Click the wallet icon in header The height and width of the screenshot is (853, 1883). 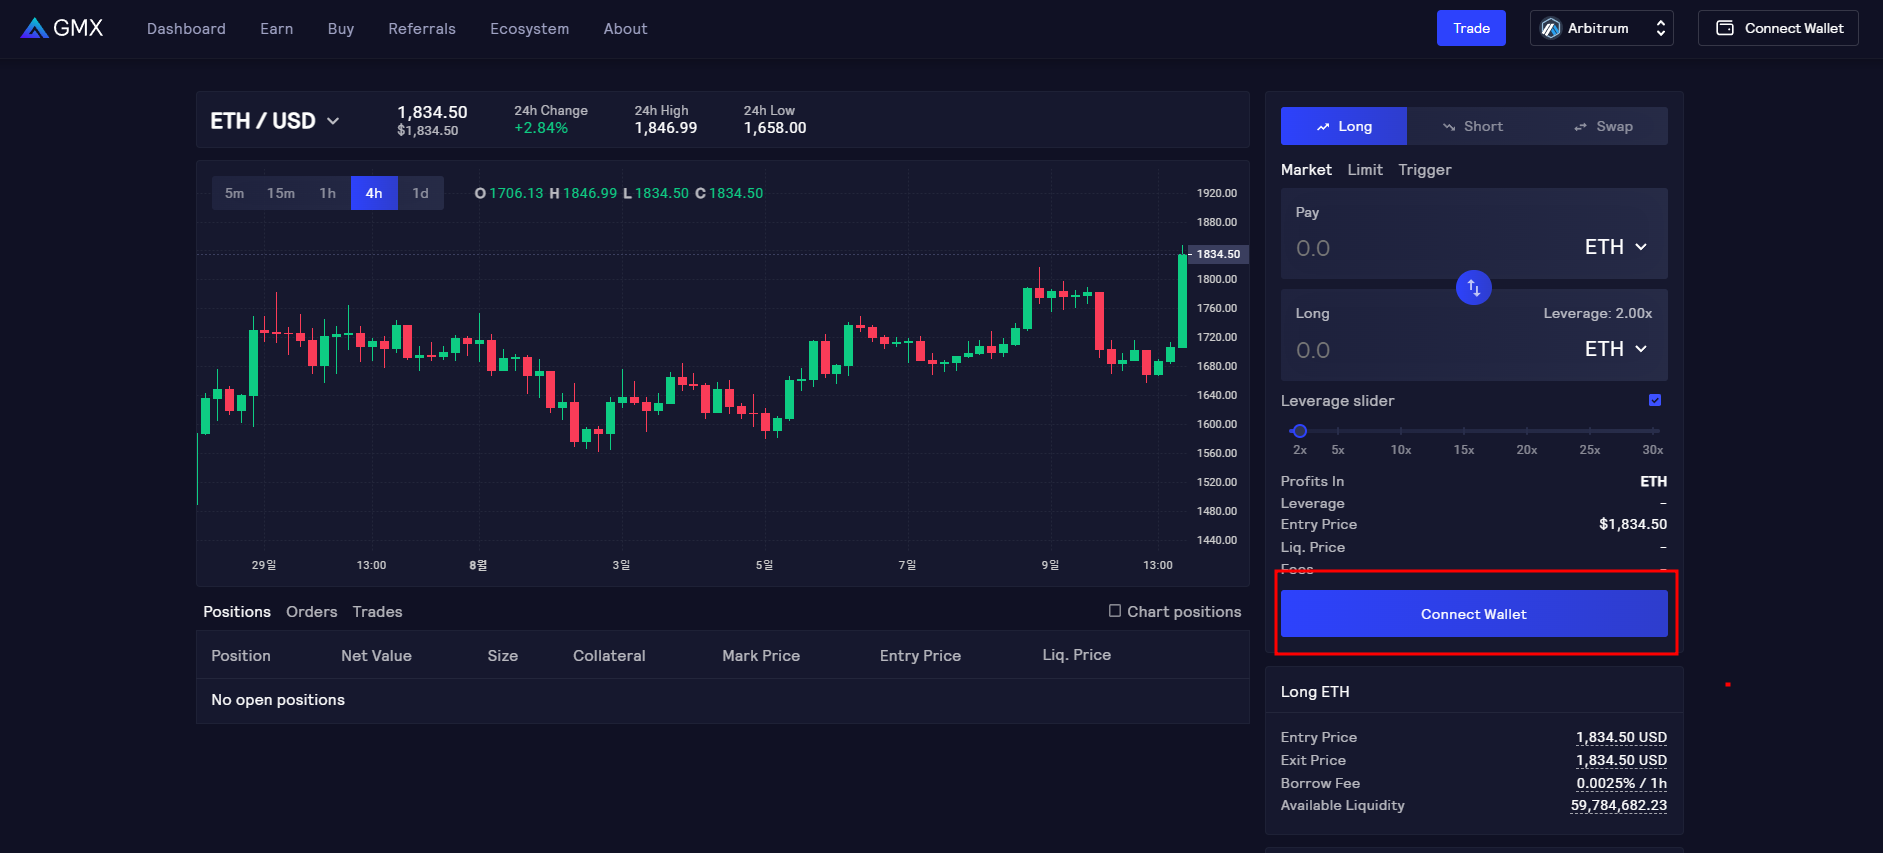pos(1725,28)
